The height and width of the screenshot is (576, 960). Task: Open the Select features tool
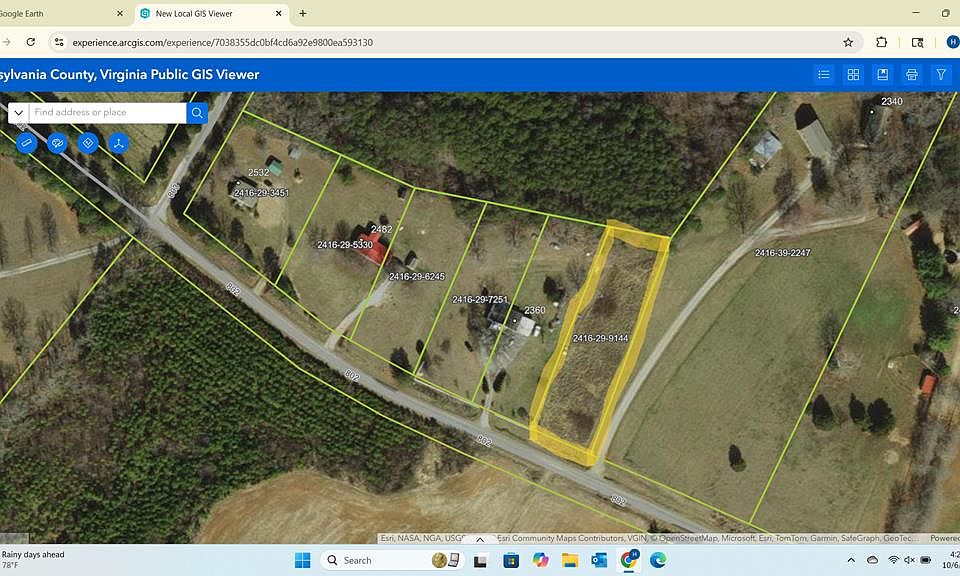[88, 143]
